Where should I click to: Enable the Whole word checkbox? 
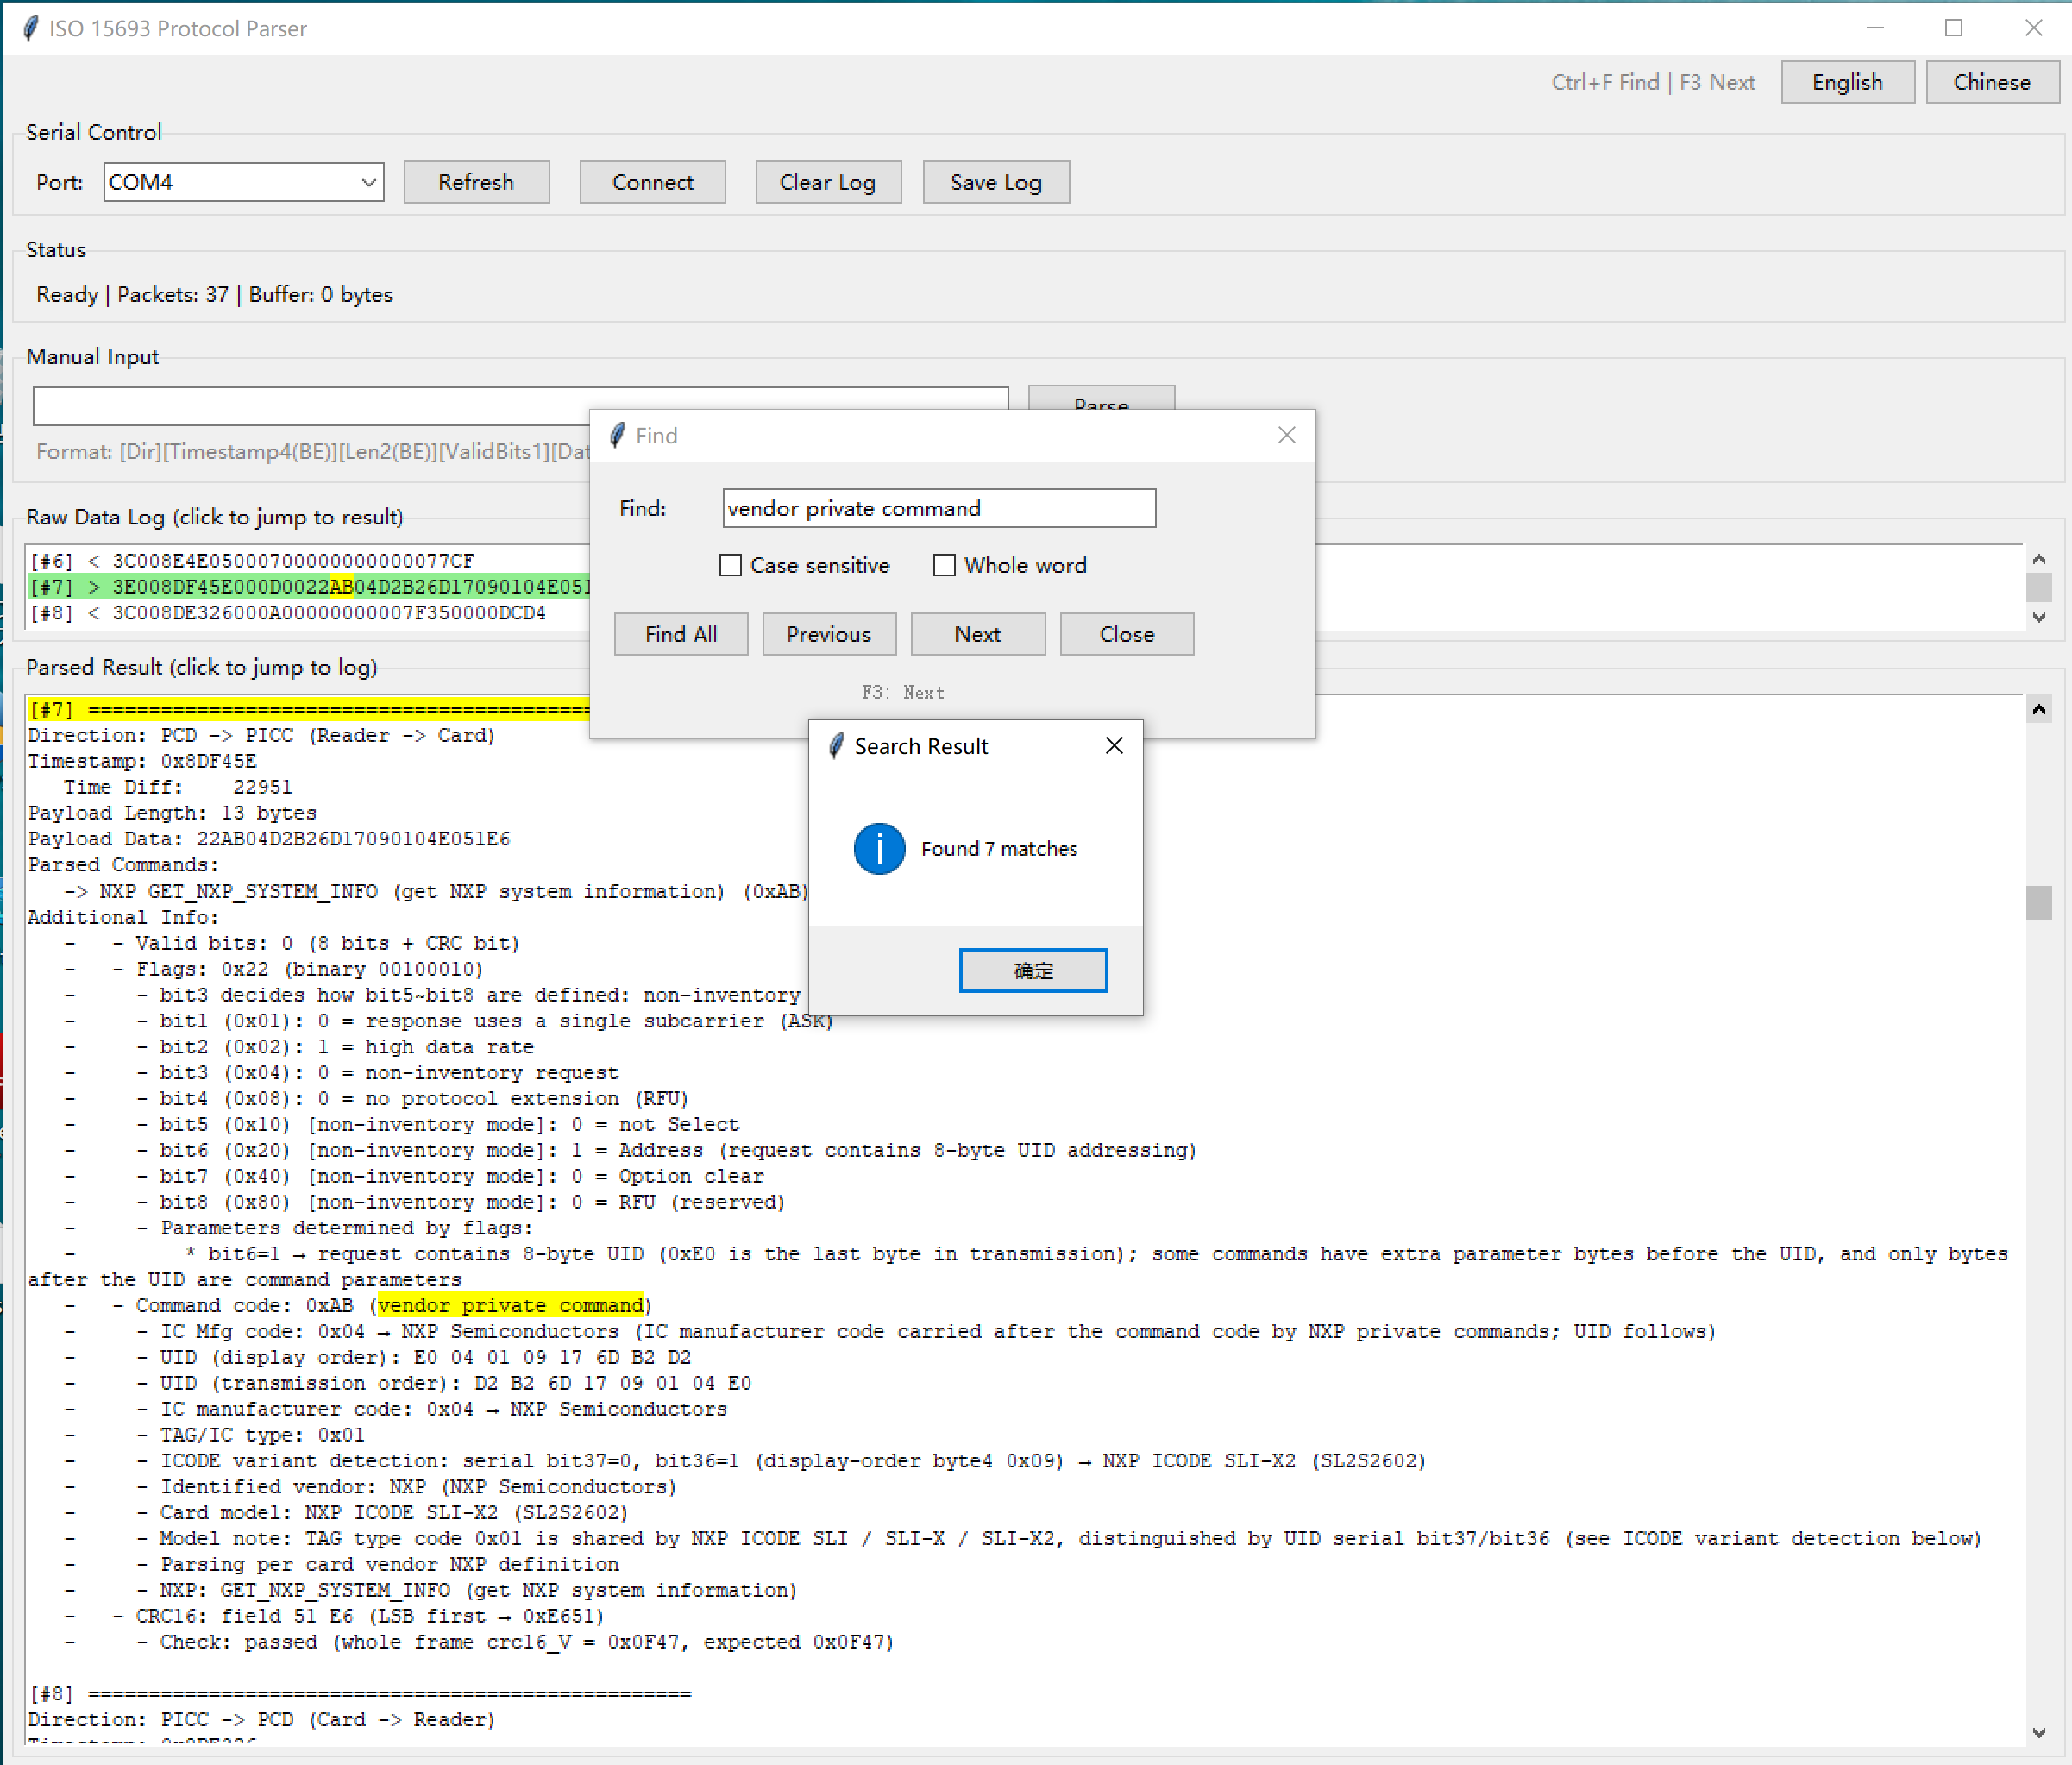click(x=944, y=565)
